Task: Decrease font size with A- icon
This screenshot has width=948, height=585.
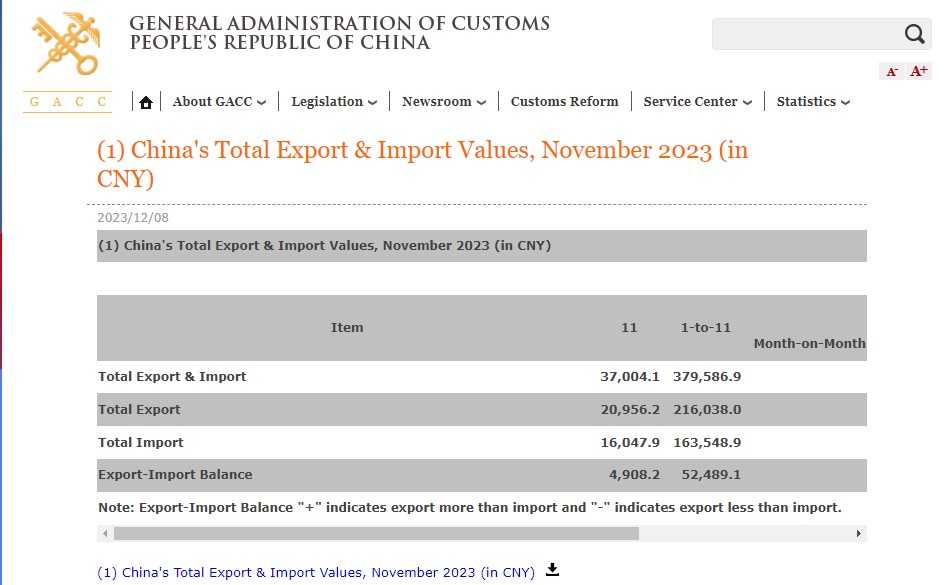Action: [891, 72]
